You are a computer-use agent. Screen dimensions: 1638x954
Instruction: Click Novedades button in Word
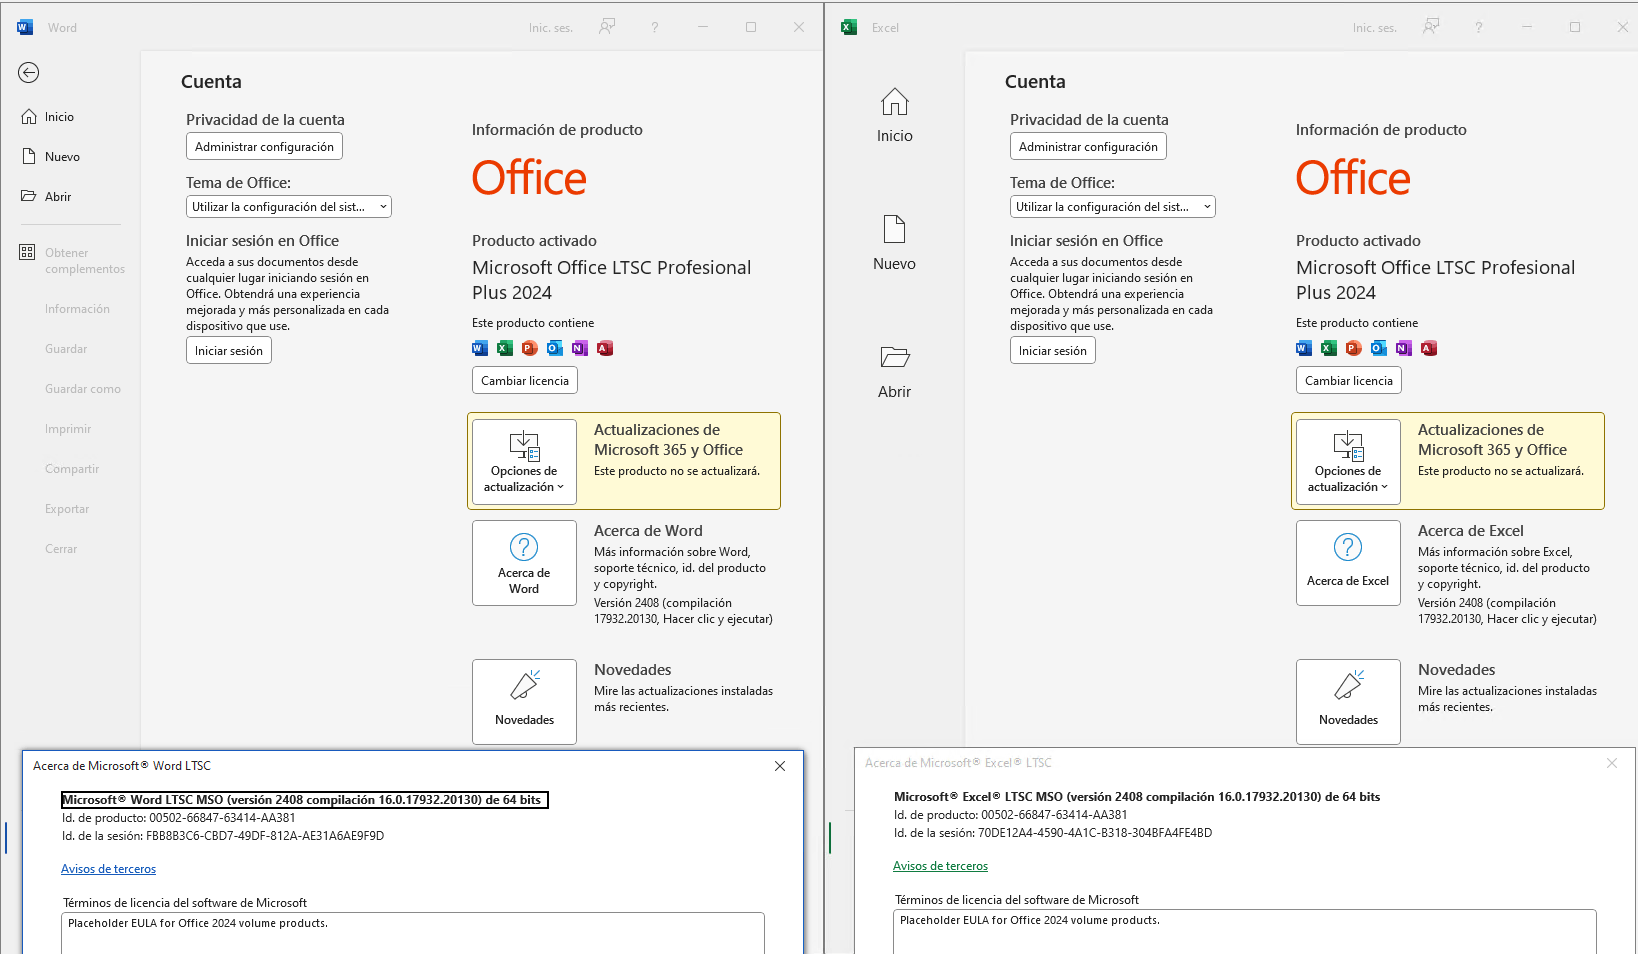[524, 701]
